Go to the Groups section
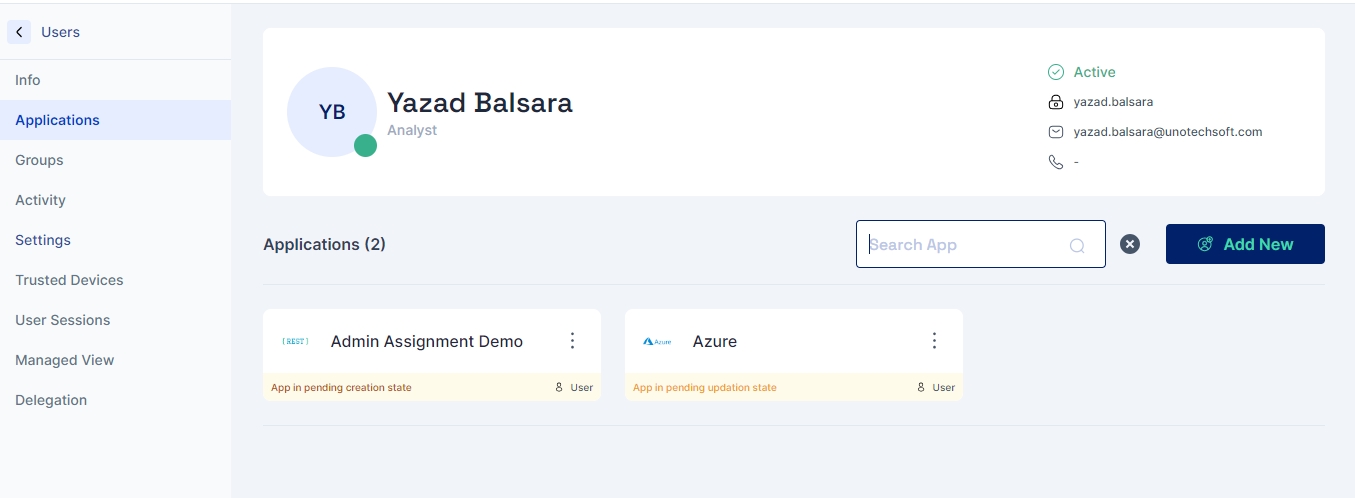This screenshot has height=498, width=1355. click(x=39, y=160)
